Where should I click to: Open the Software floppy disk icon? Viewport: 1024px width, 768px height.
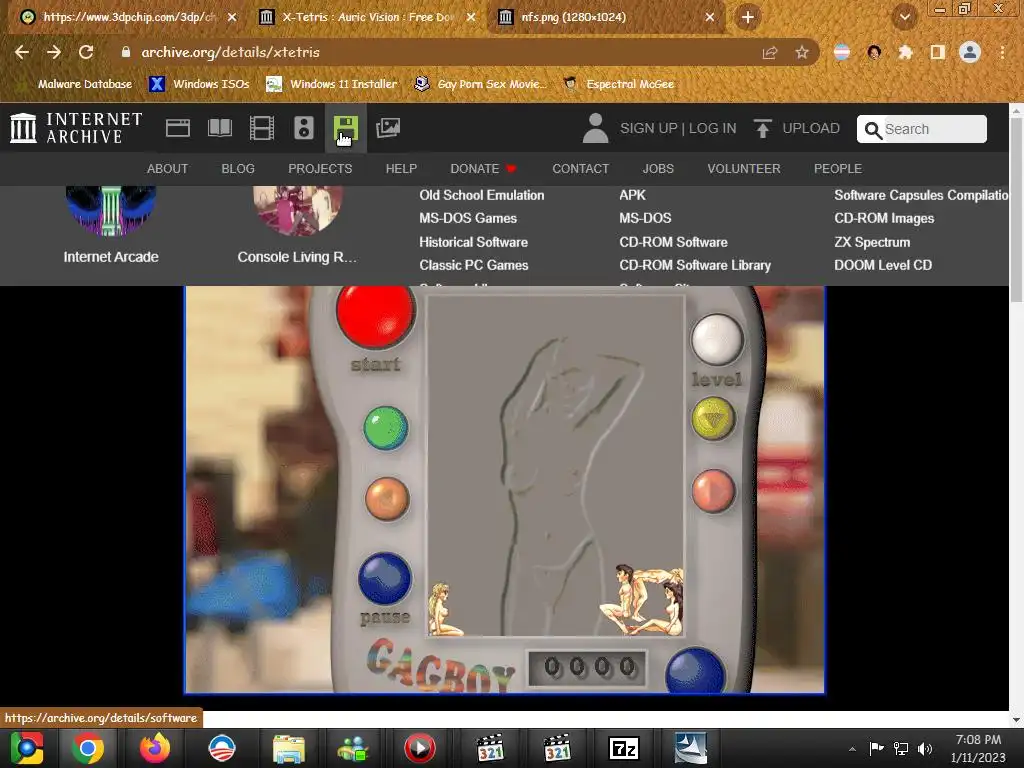[345, 128]
